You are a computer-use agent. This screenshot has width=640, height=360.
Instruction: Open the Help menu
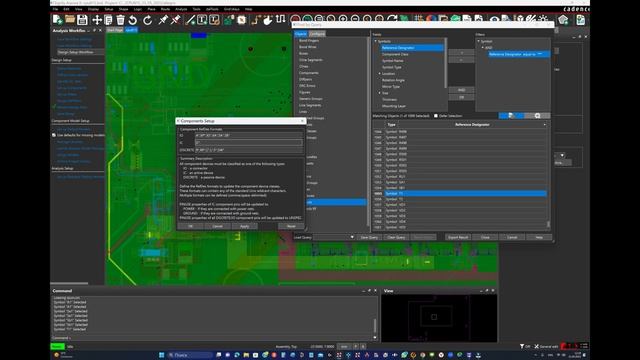tap(248, 9)
